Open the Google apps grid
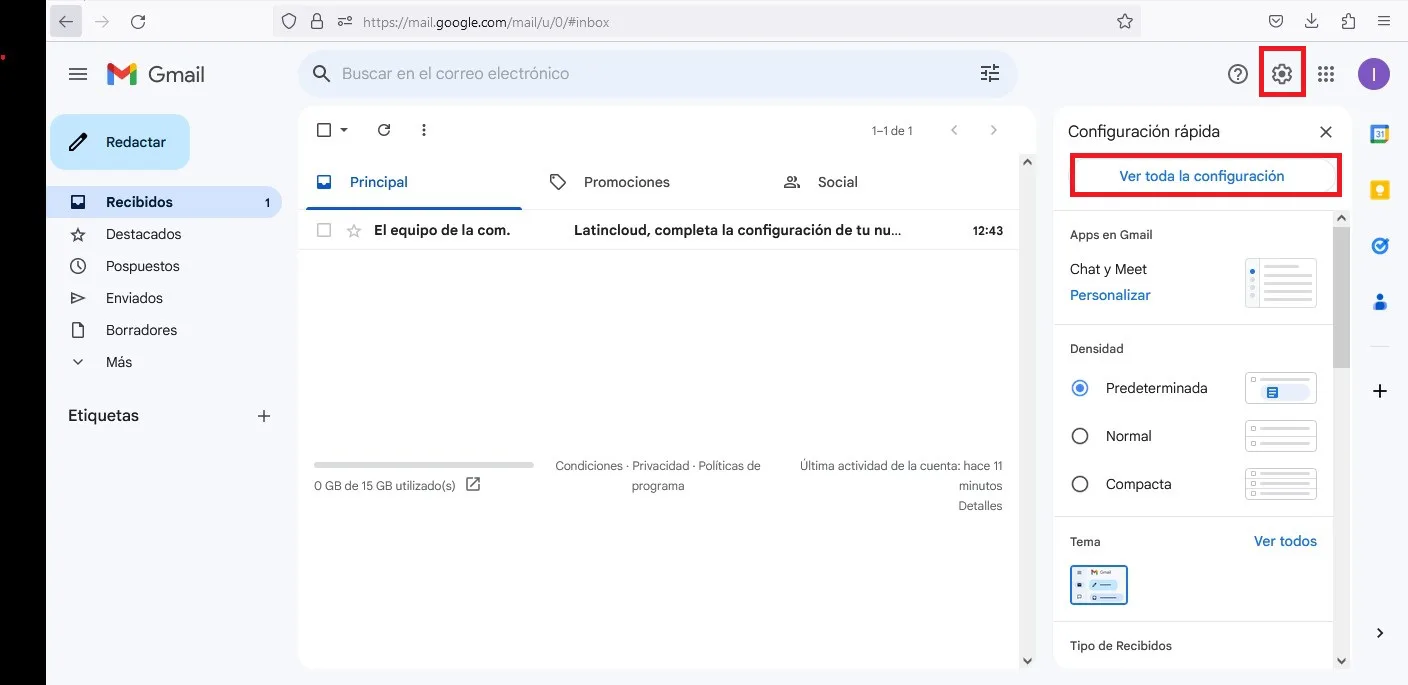 point(1326,74)
